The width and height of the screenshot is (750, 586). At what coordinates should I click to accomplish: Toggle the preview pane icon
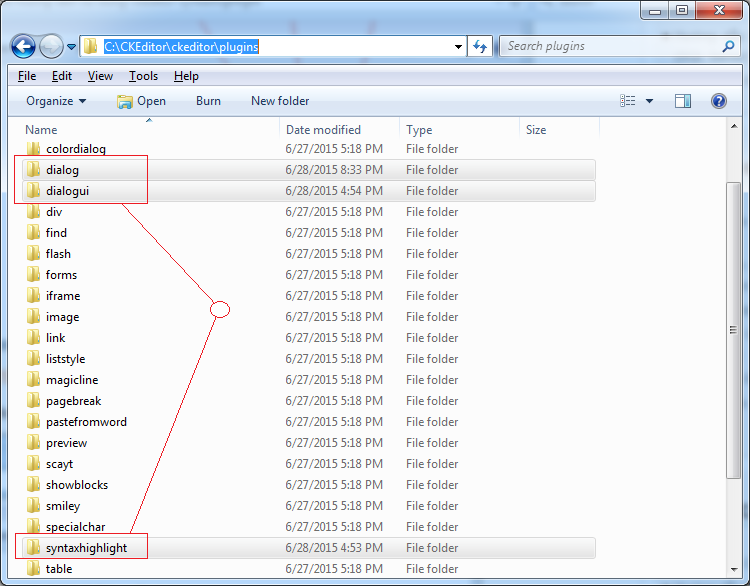(x=683, y=101)
